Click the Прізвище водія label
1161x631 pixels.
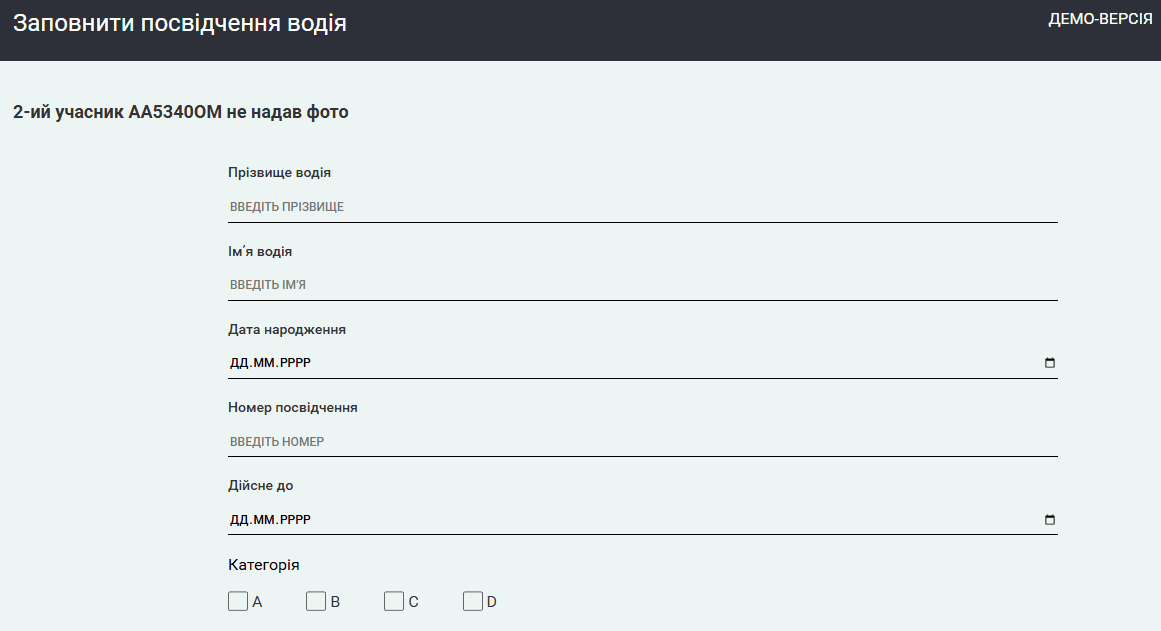pos(279,173)
